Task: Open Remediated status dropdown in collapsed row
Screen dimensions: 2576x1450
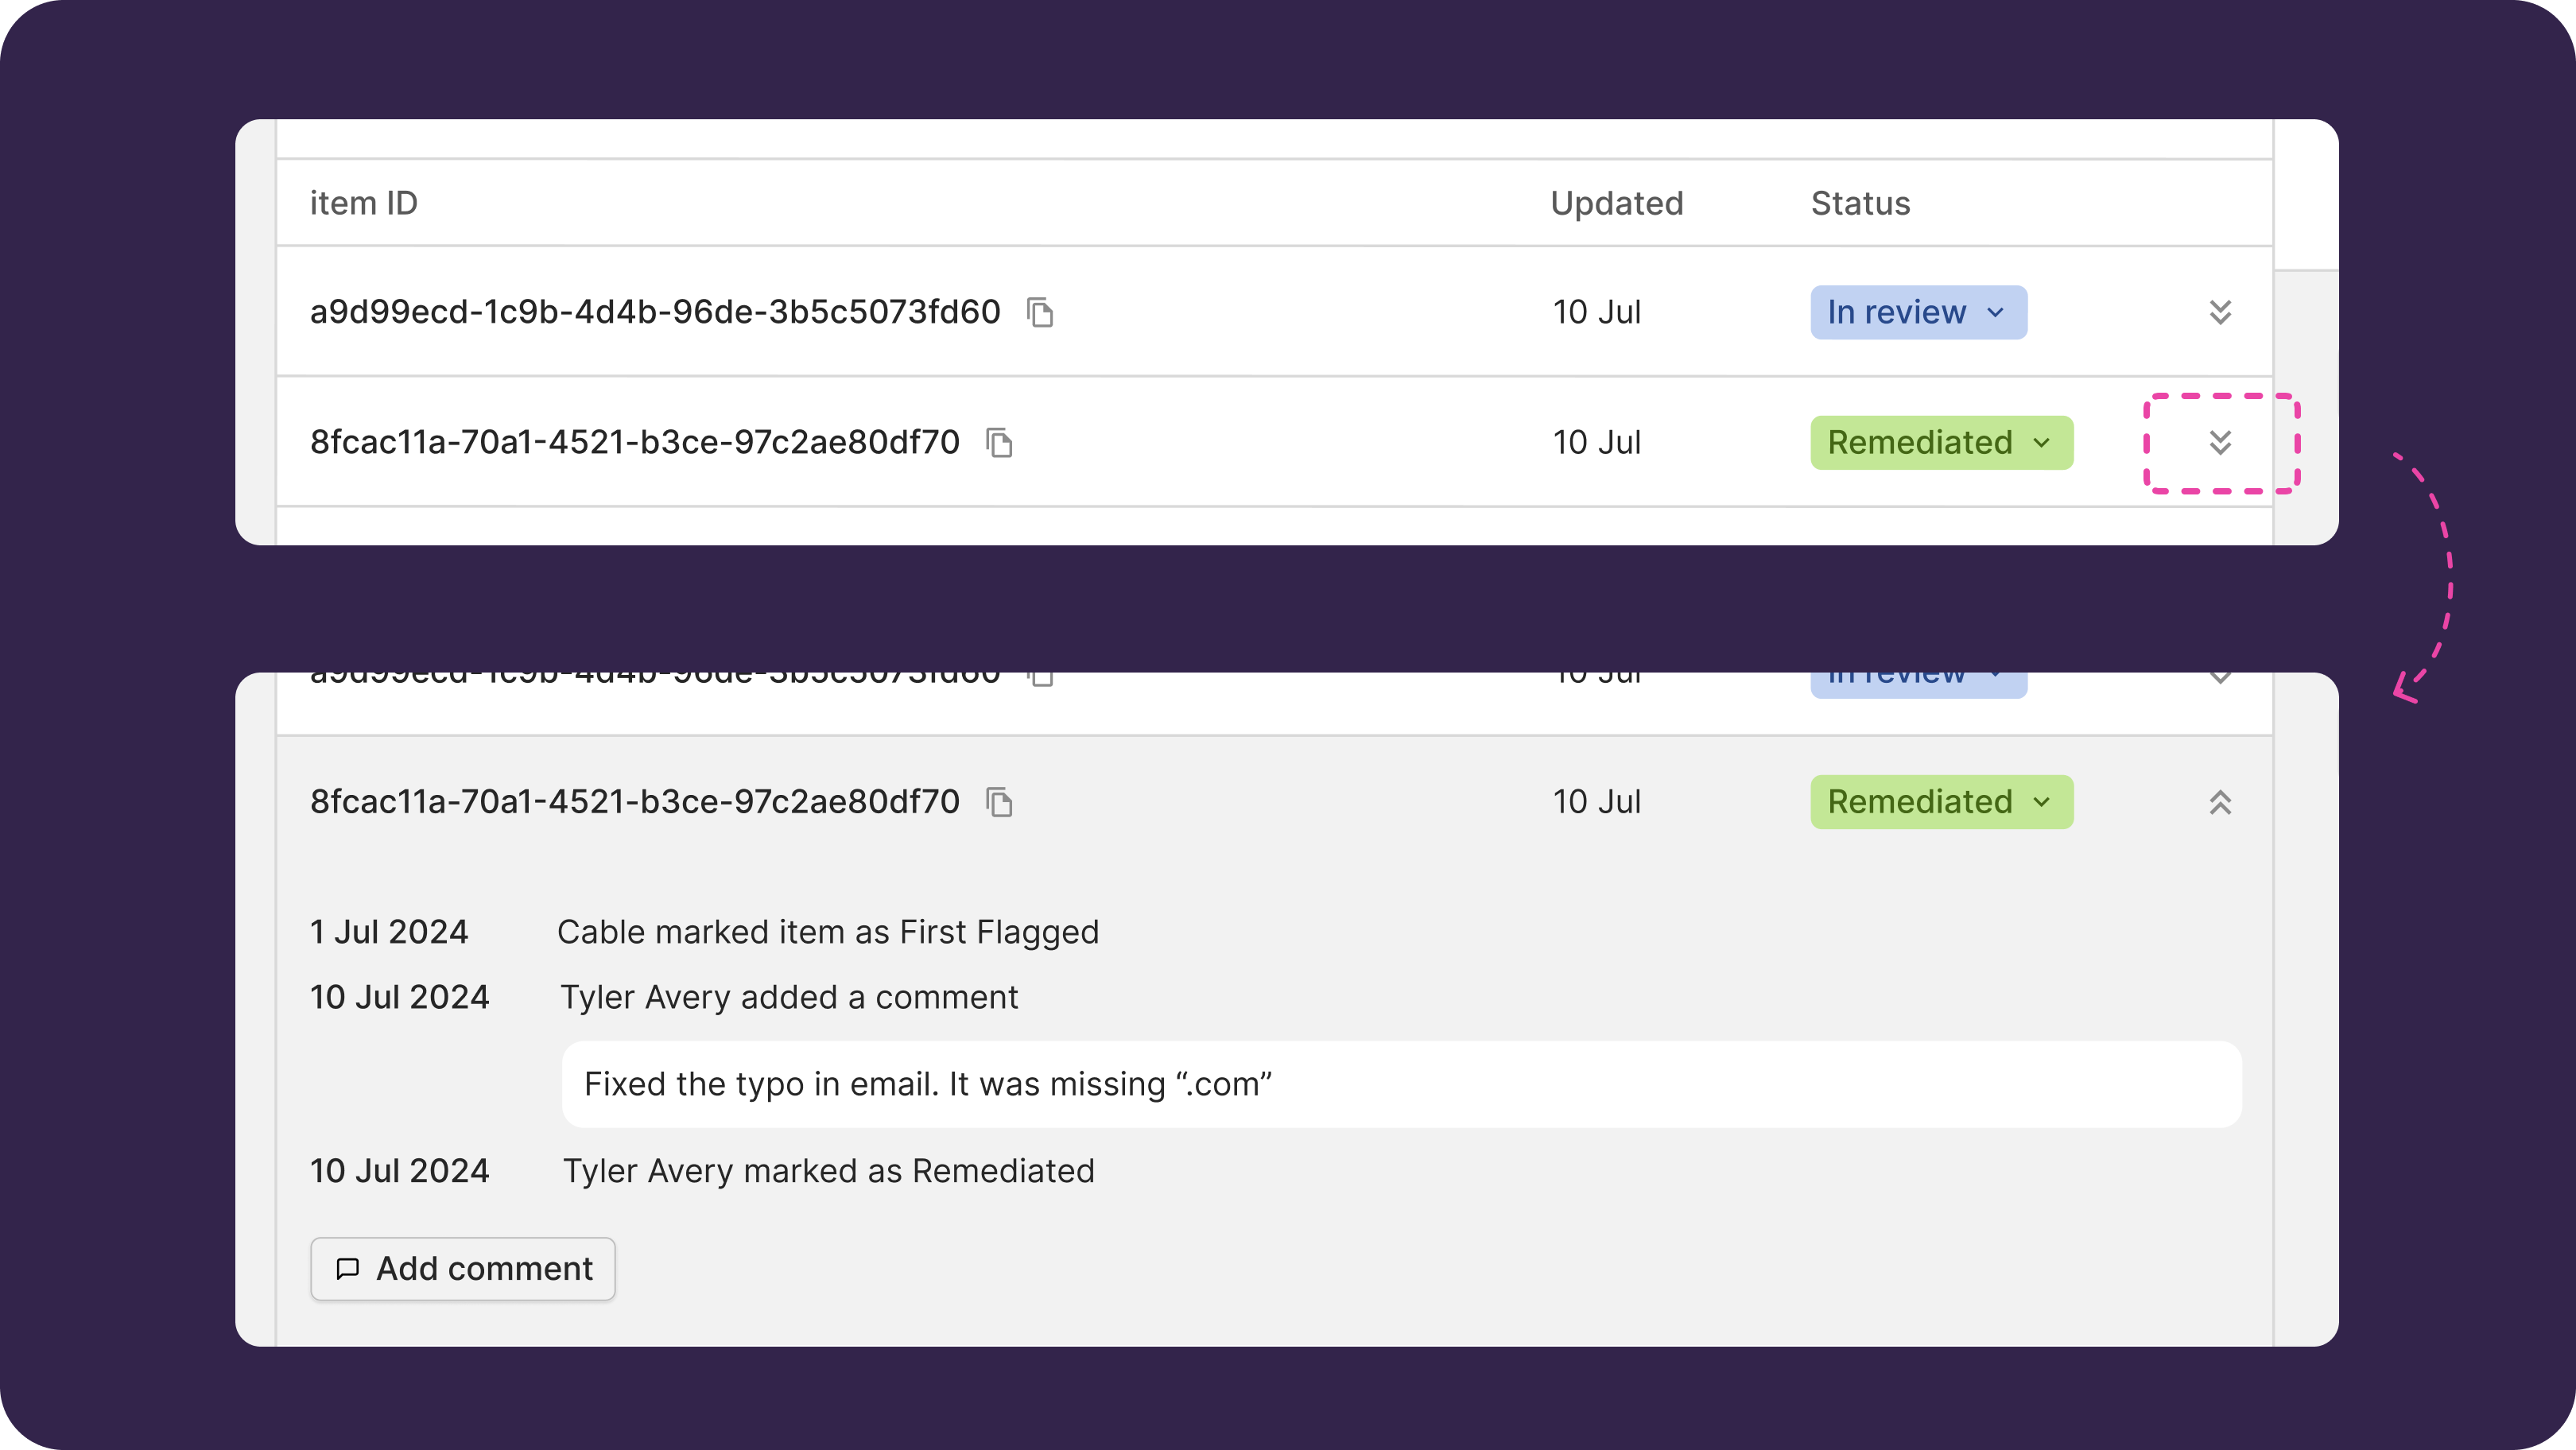Action: 1940,442
